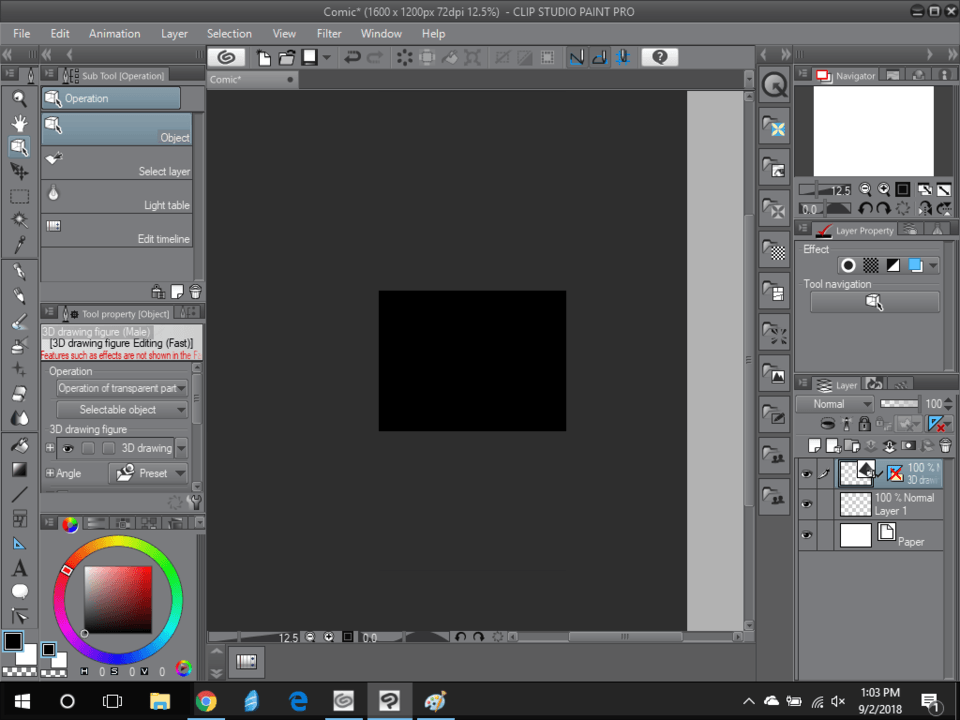Open the Angle Preset dropdown

149,473
